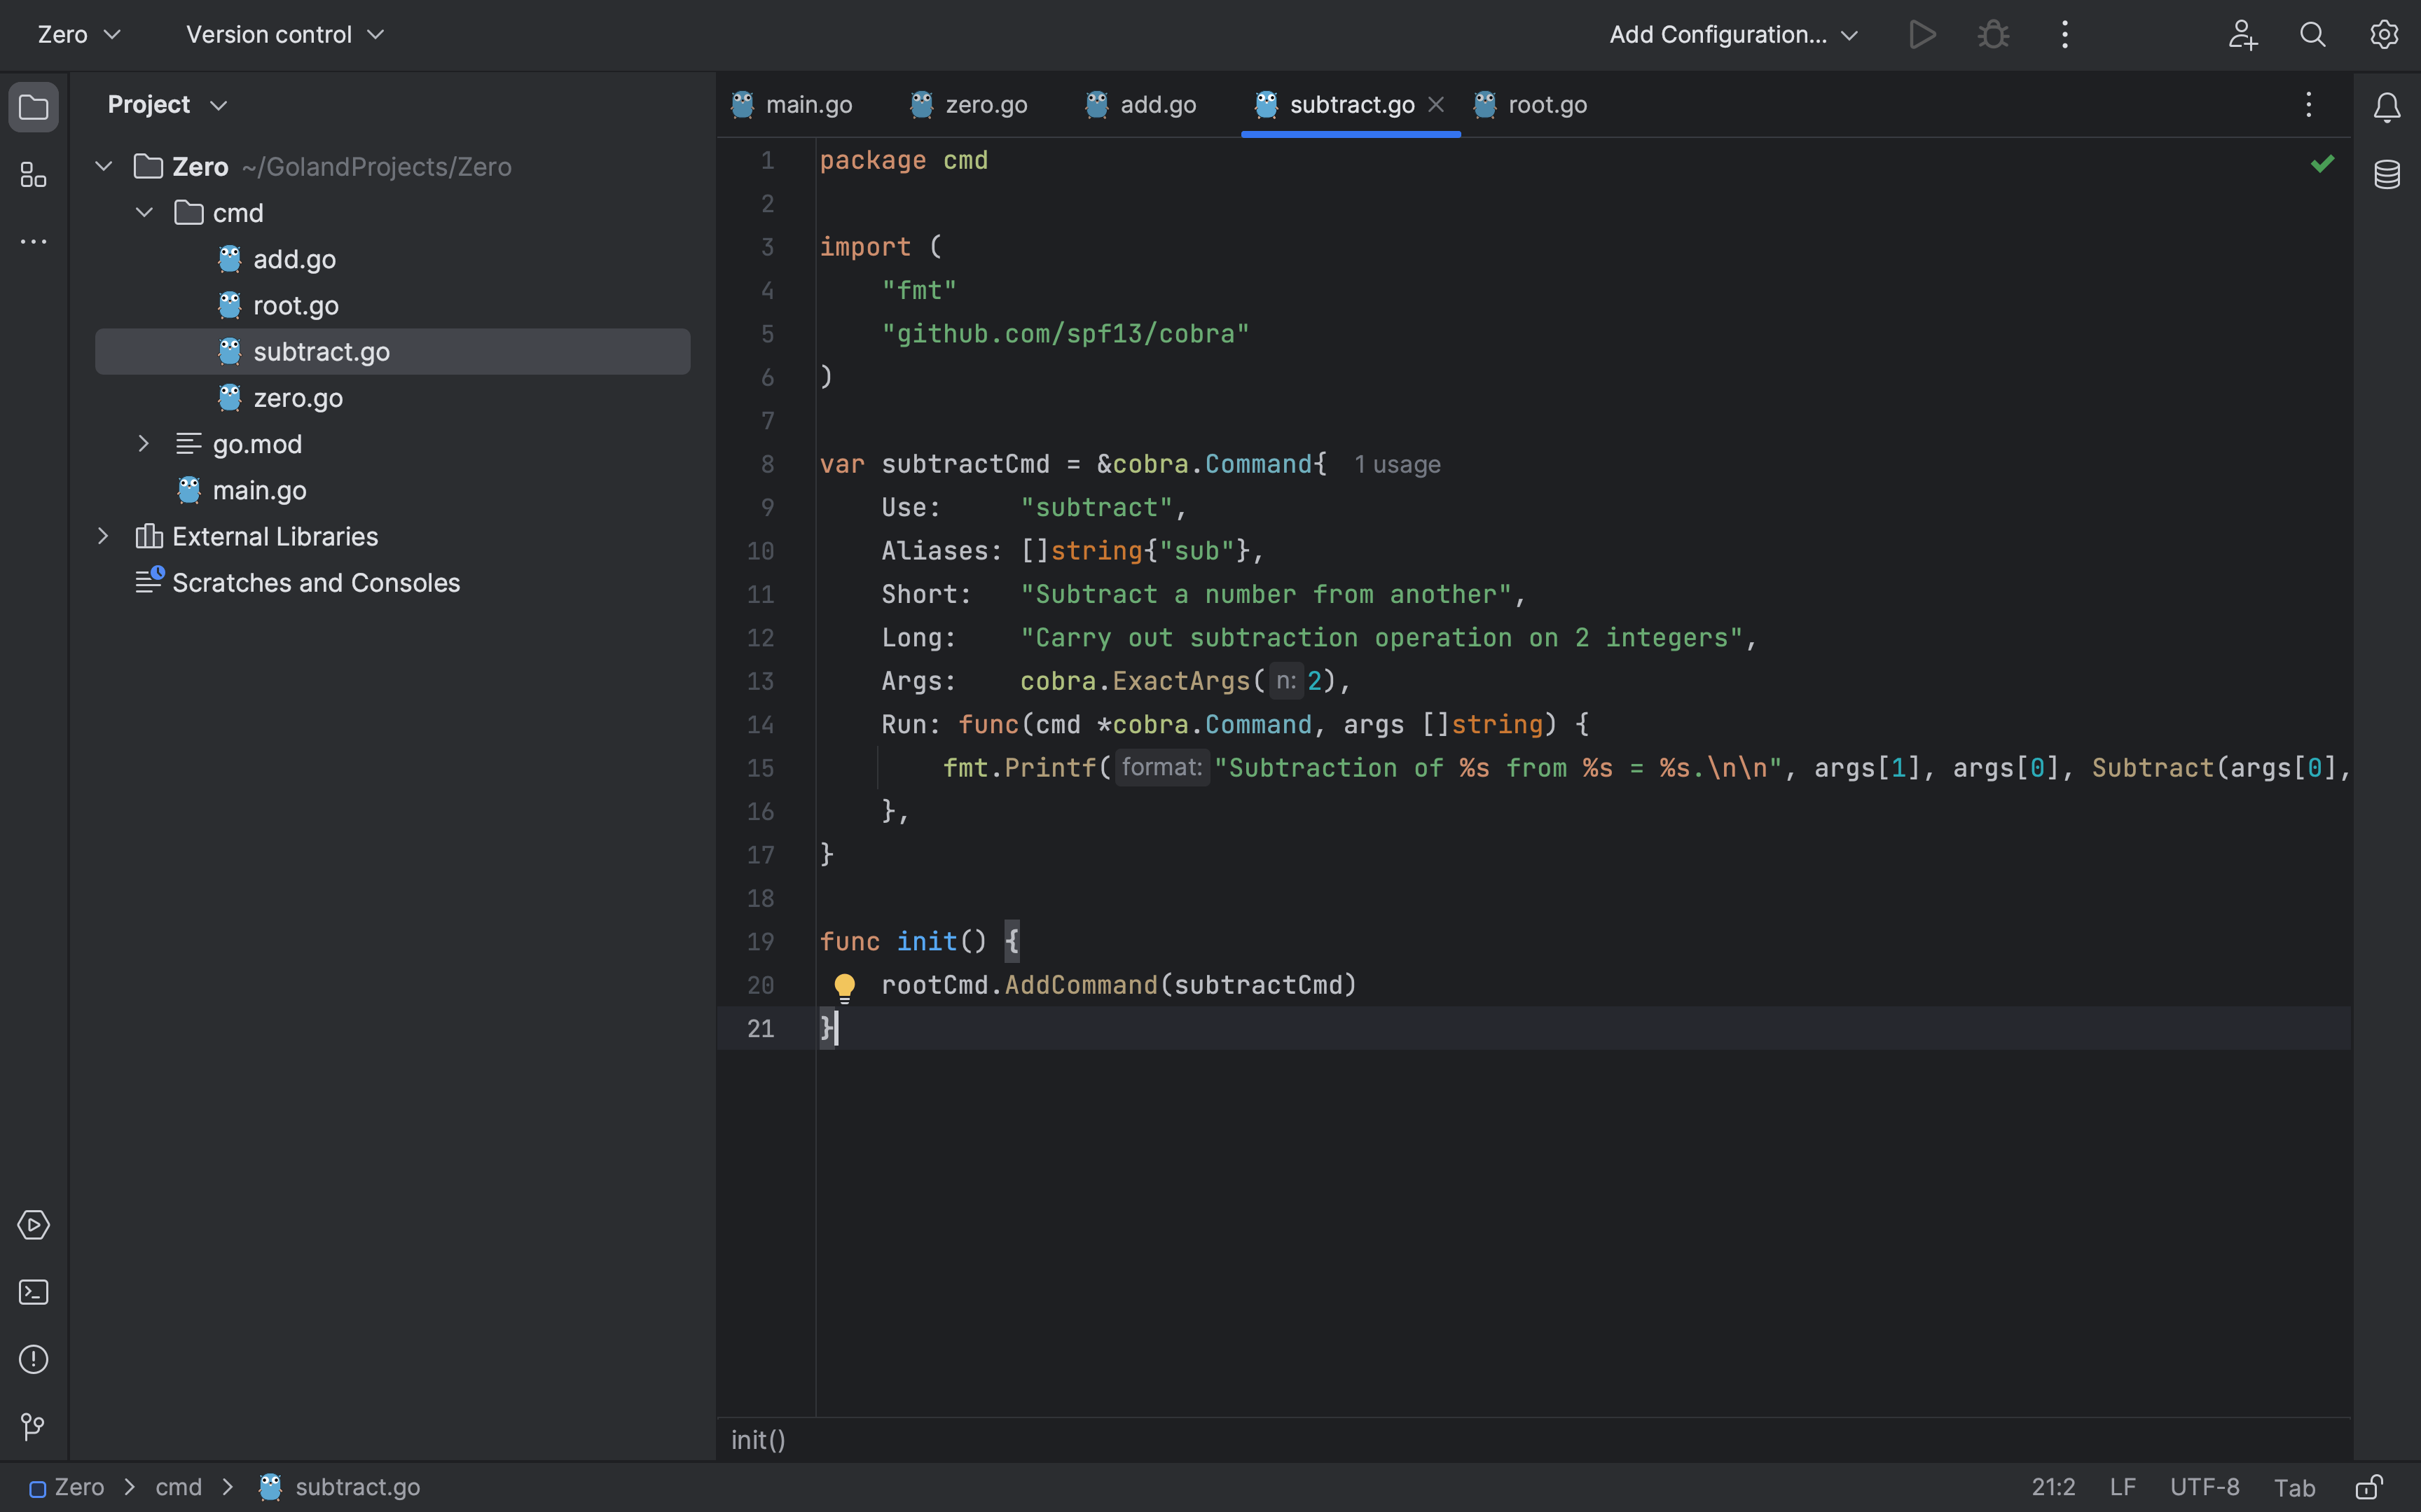The image size is (2421, 1512).
Task: Click the yellow intention lightbulb
Action: tap(844, 987)
